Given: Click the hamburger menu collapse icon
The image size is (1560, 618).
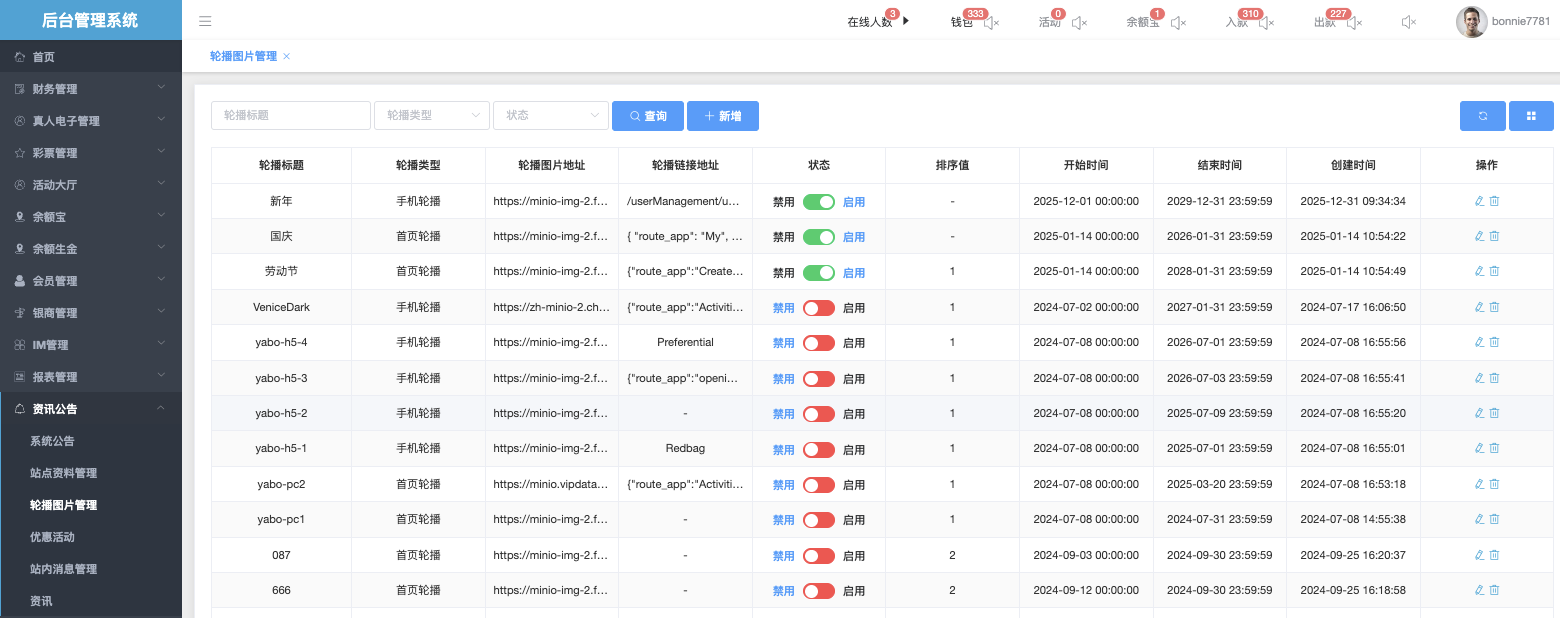Looking at the screenshot, I should click(x=205, y=21).
